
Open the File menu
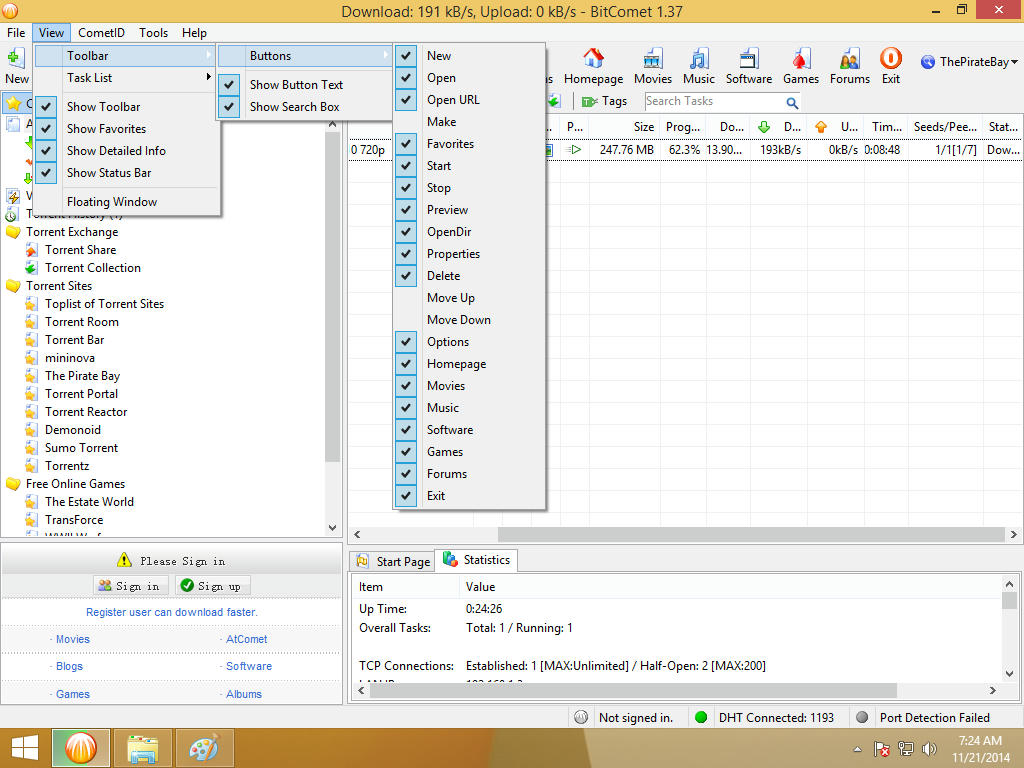pos(16,33)
